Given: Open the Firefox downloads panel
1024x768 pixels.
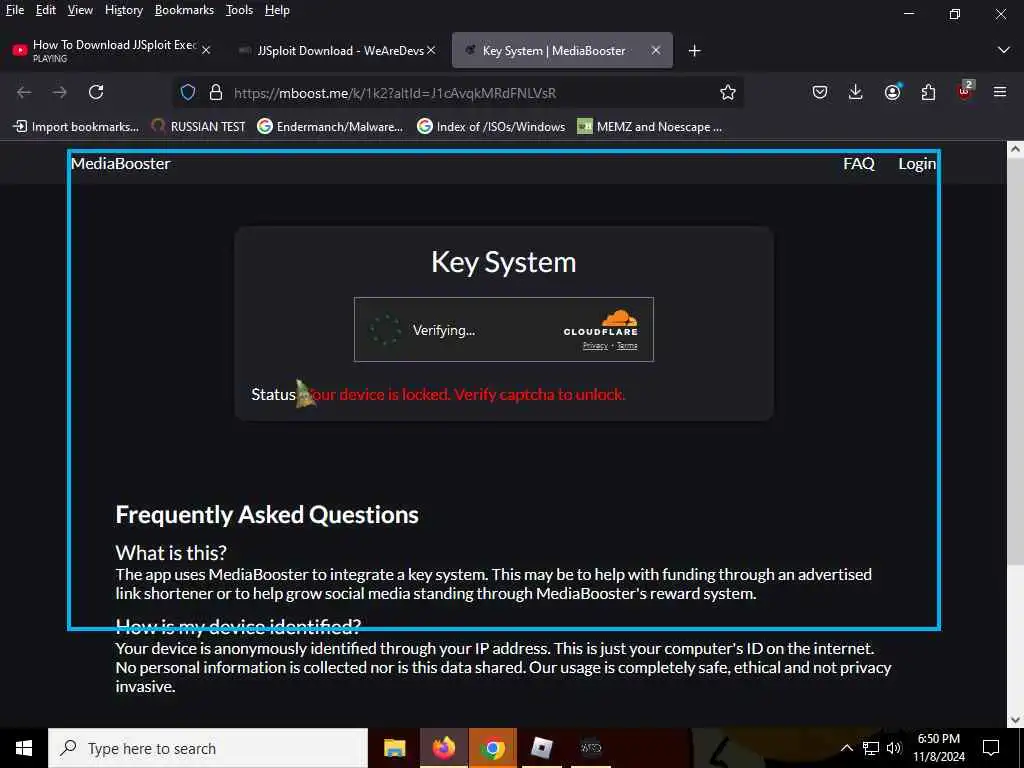Looking at the screenshot, I should click(x=856, y=92).
